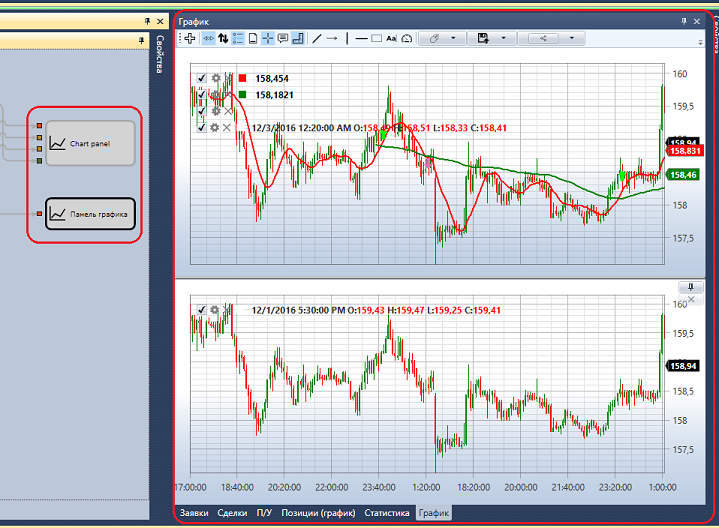The width and height of the screenshot is (719, 528).
Task: Toggle the crosshair cursor tool
Action: coord(268,39)
